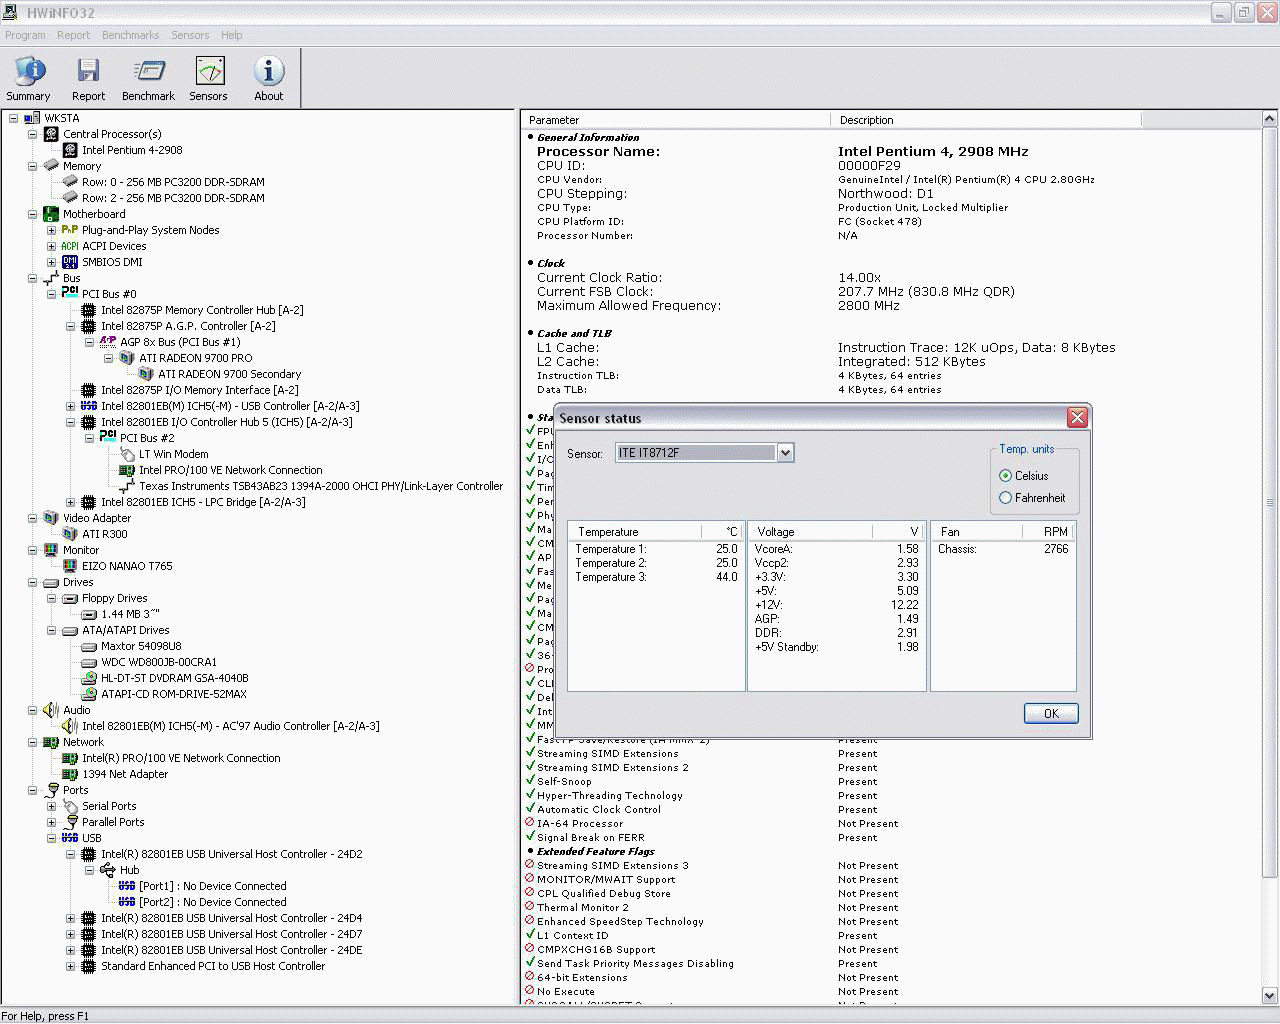This screenshot has width=1280, height=1024.
Task: Open the Summary toolbar icon
Action: tap(29, 79)
